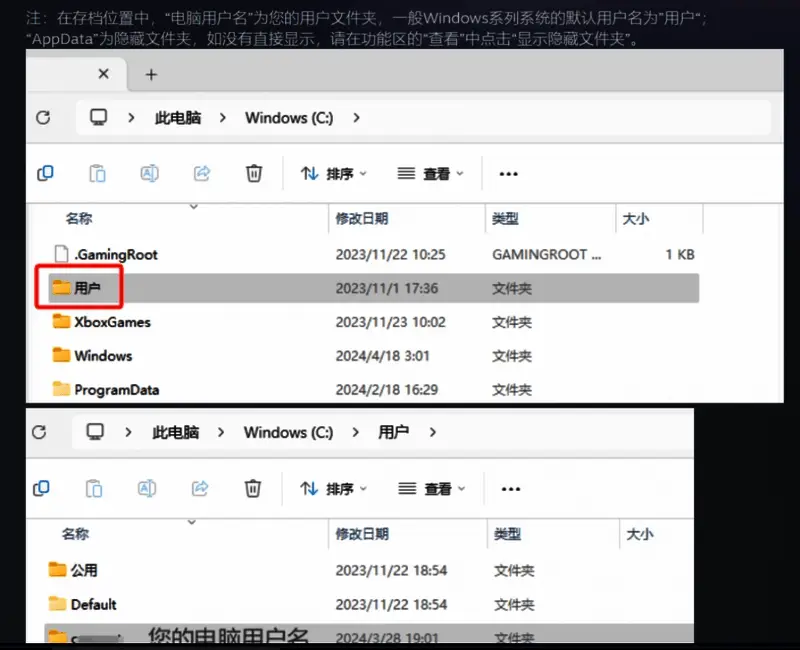Click the Delete trash icon in the toolbar
800x650 pixels.
[x=254, y=173]
